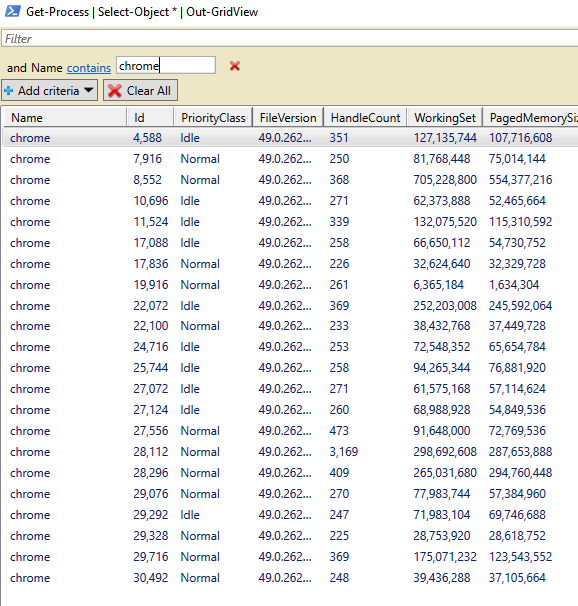Select chrome row with Id 11,524
578x606 pixels.
[291, 222]
